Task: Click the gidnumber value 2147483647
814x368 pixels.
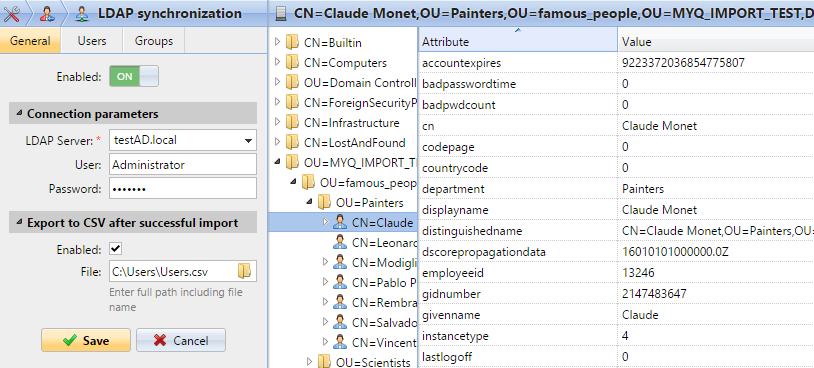Action: coord(654,294)
